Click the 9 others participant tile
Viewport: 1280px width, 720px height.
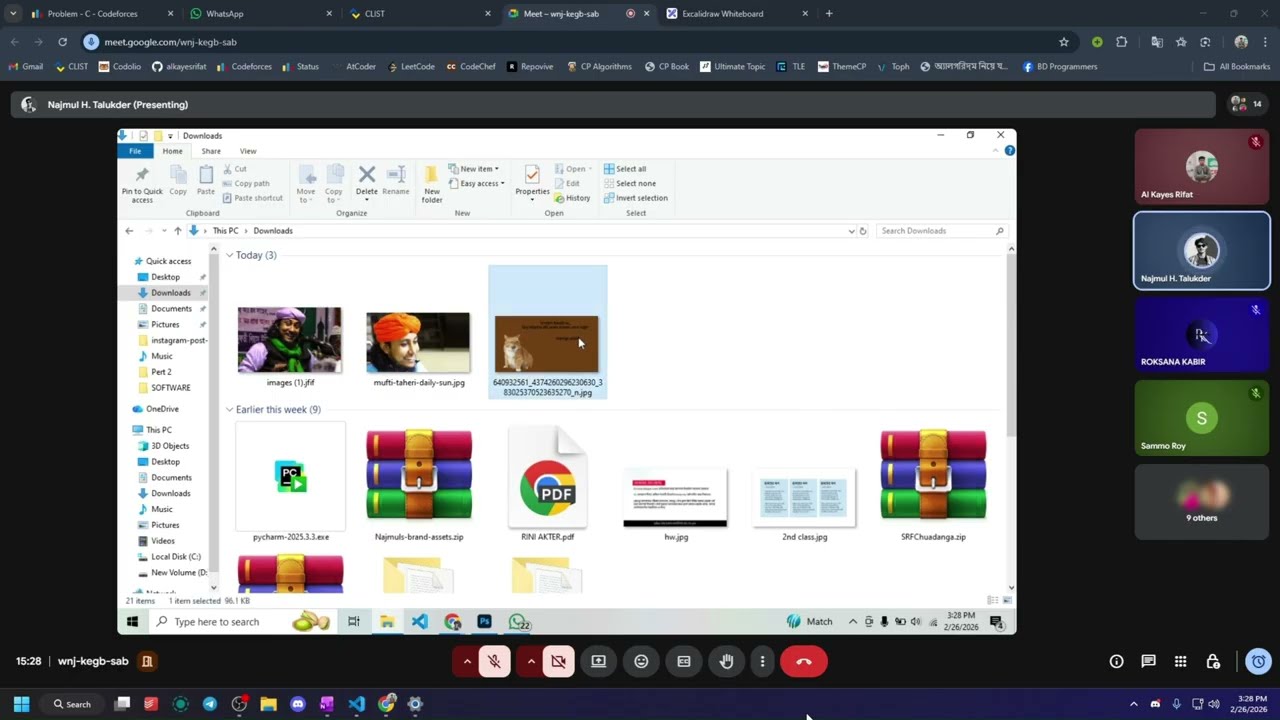[x=1202, y=502]
